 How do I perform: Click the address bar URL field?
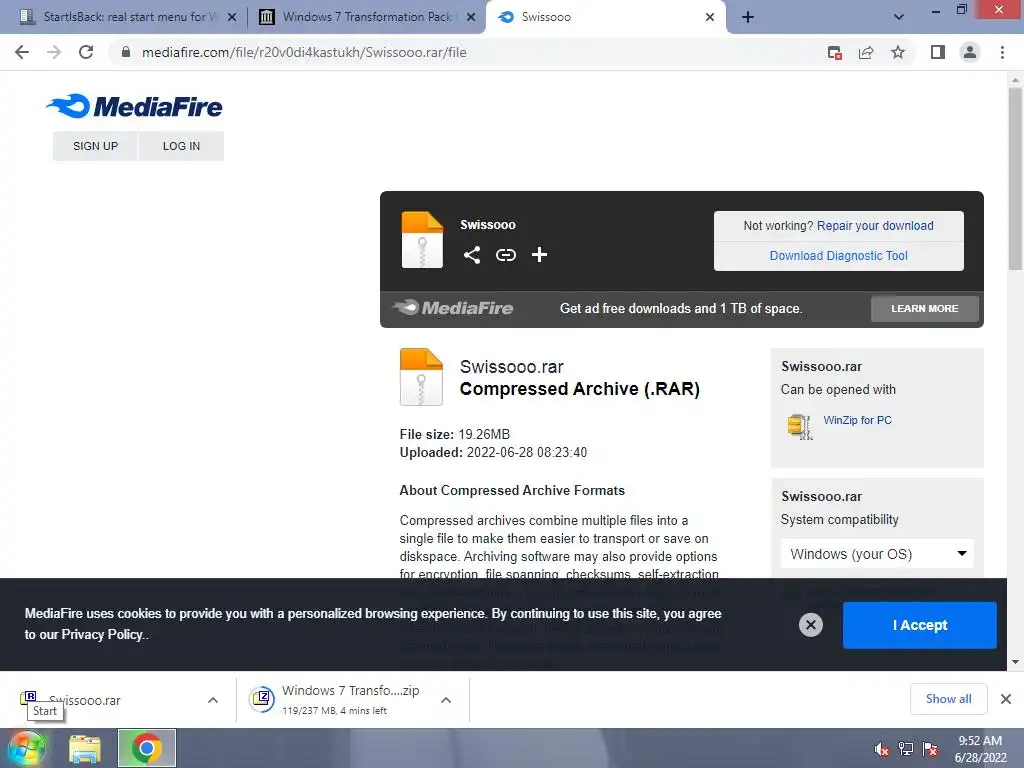[470, 52]
